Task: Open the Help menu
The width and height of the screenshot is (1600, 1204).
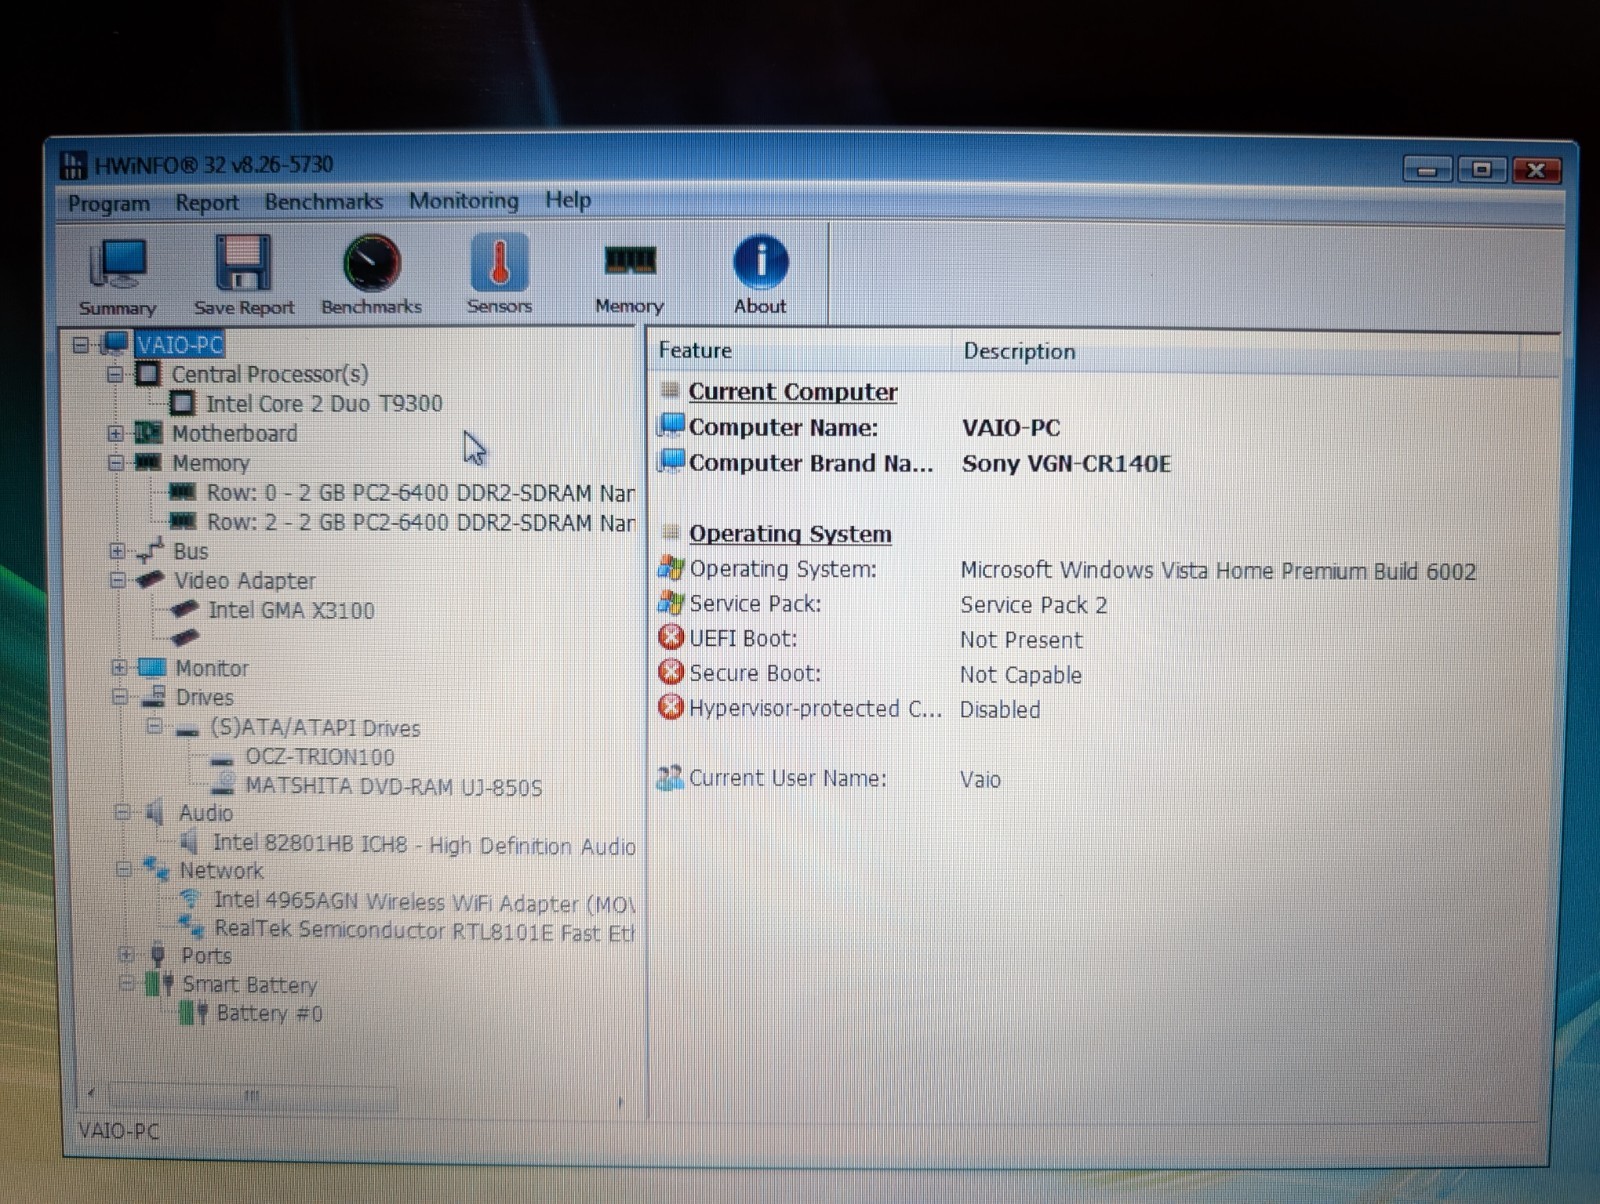Action: click(x=567, y=200)
